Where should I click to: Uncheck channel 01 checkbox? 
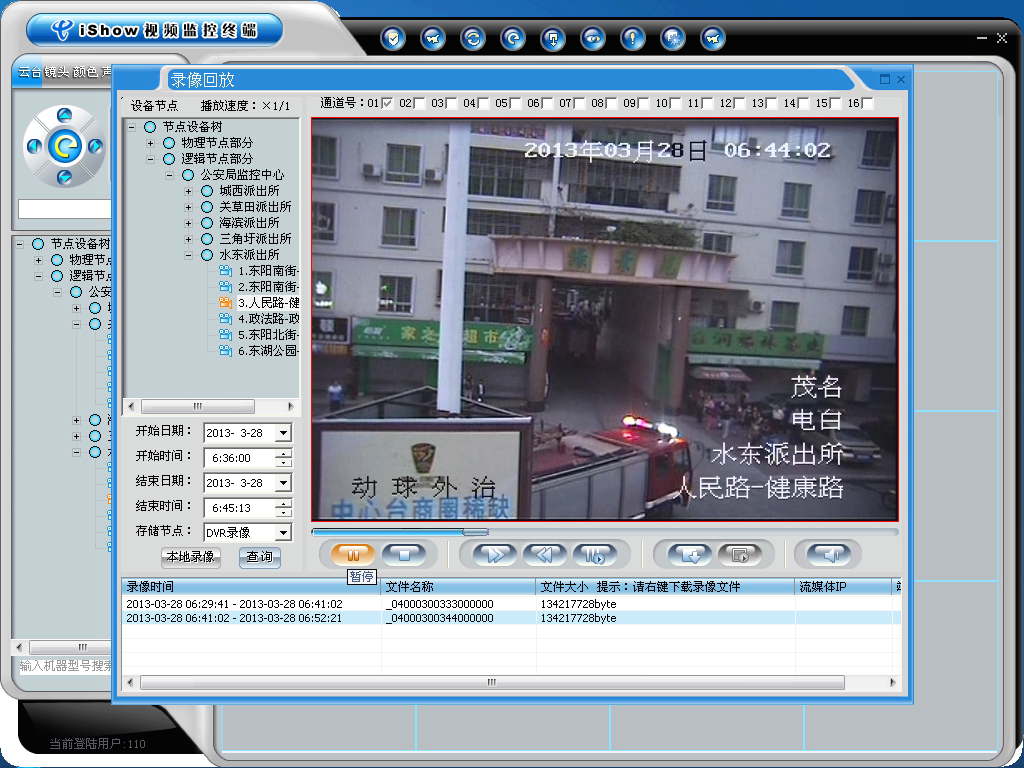(387, 103)
